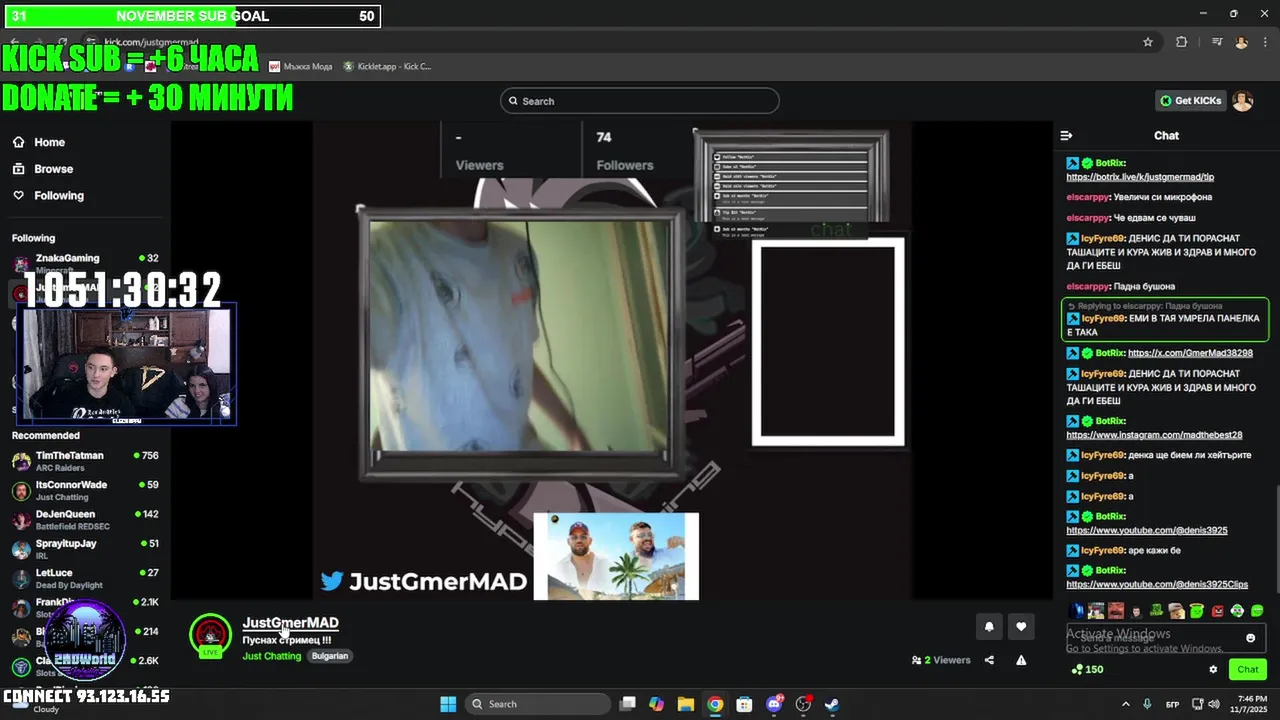Click the 150 KICKs points balance

pos(1086,670)
